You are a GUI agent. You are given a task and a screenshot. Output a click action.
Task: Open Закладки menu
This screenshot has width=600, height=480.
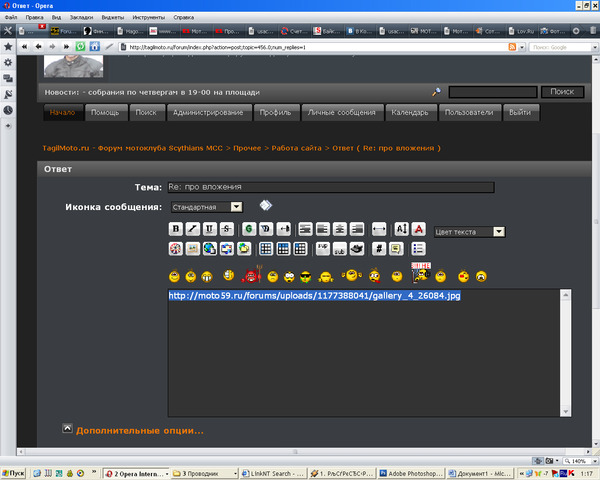[x=81, y=17]
